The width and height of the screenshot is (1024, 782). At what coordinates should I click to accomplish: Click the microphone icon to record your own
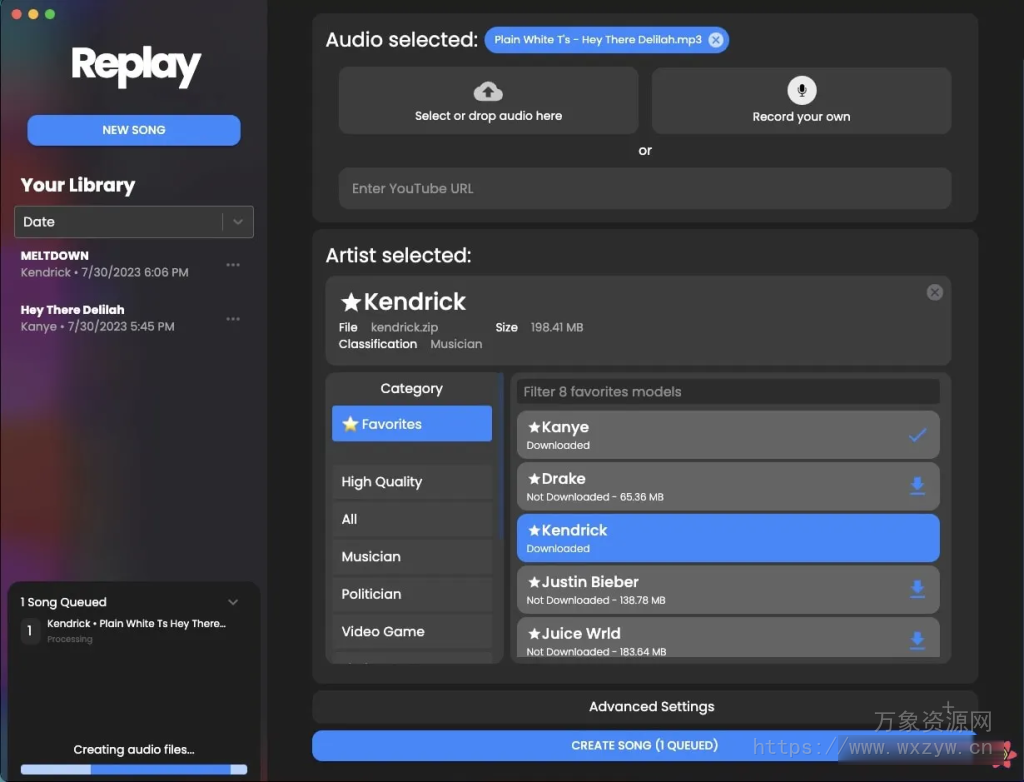(800, 89)
